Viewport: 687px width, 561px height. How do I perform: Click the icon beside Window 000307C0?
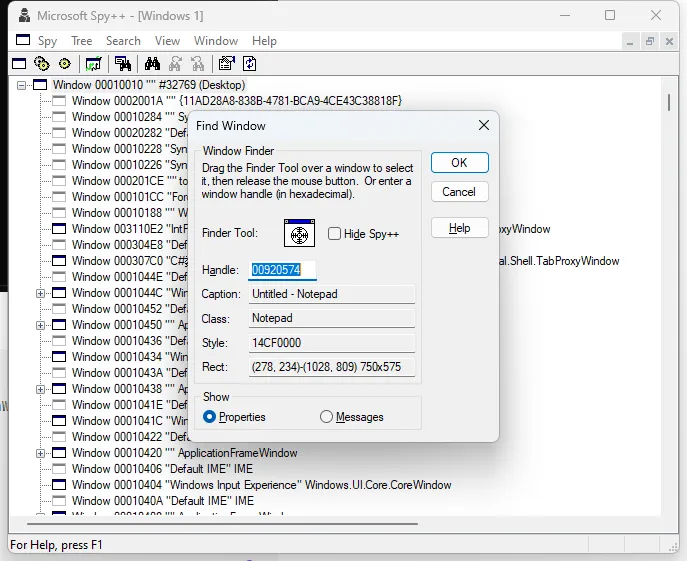[59, 261]
